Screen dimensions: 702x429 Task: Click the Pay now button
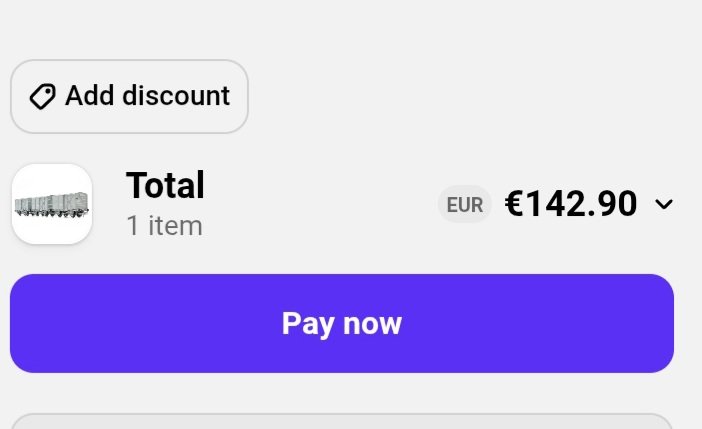(342, 323)
